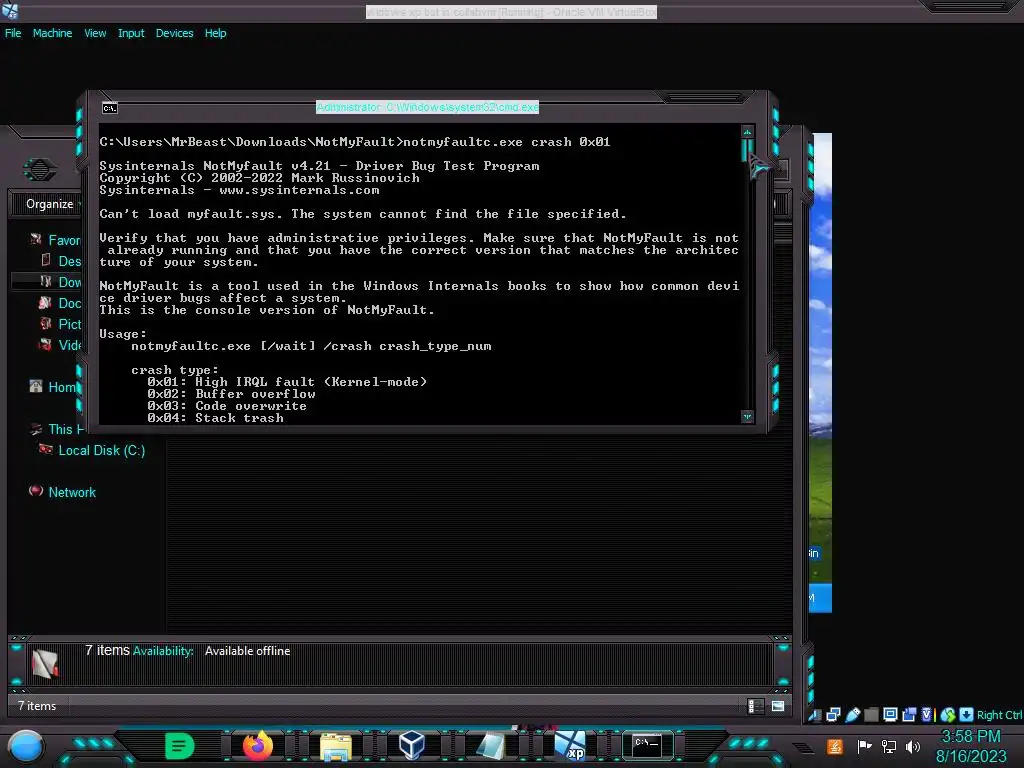The image size is (1024, 768).
Task: Click the 'Available offline' text
Action: [x=248, y=651]
